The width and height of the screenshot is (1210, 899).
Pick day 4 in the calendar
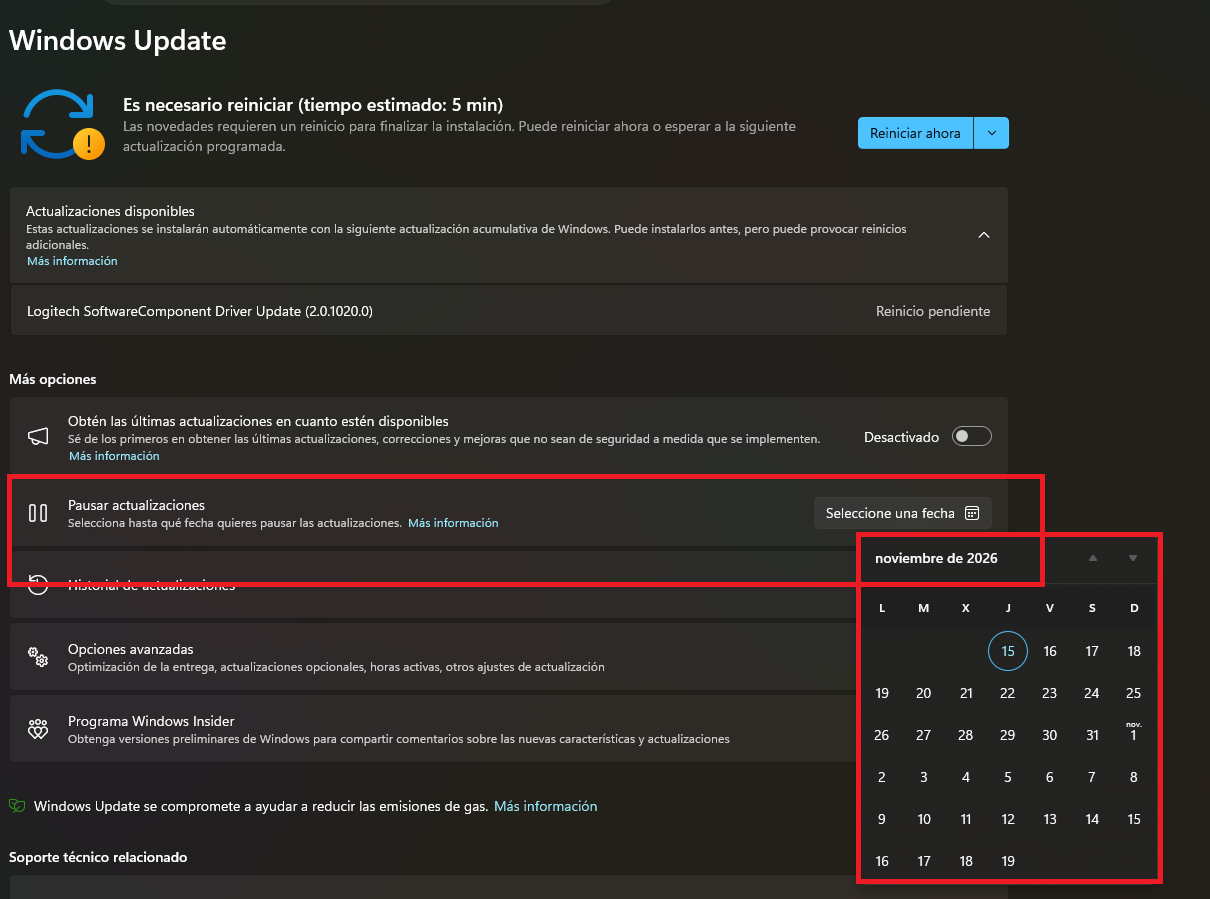966,777
